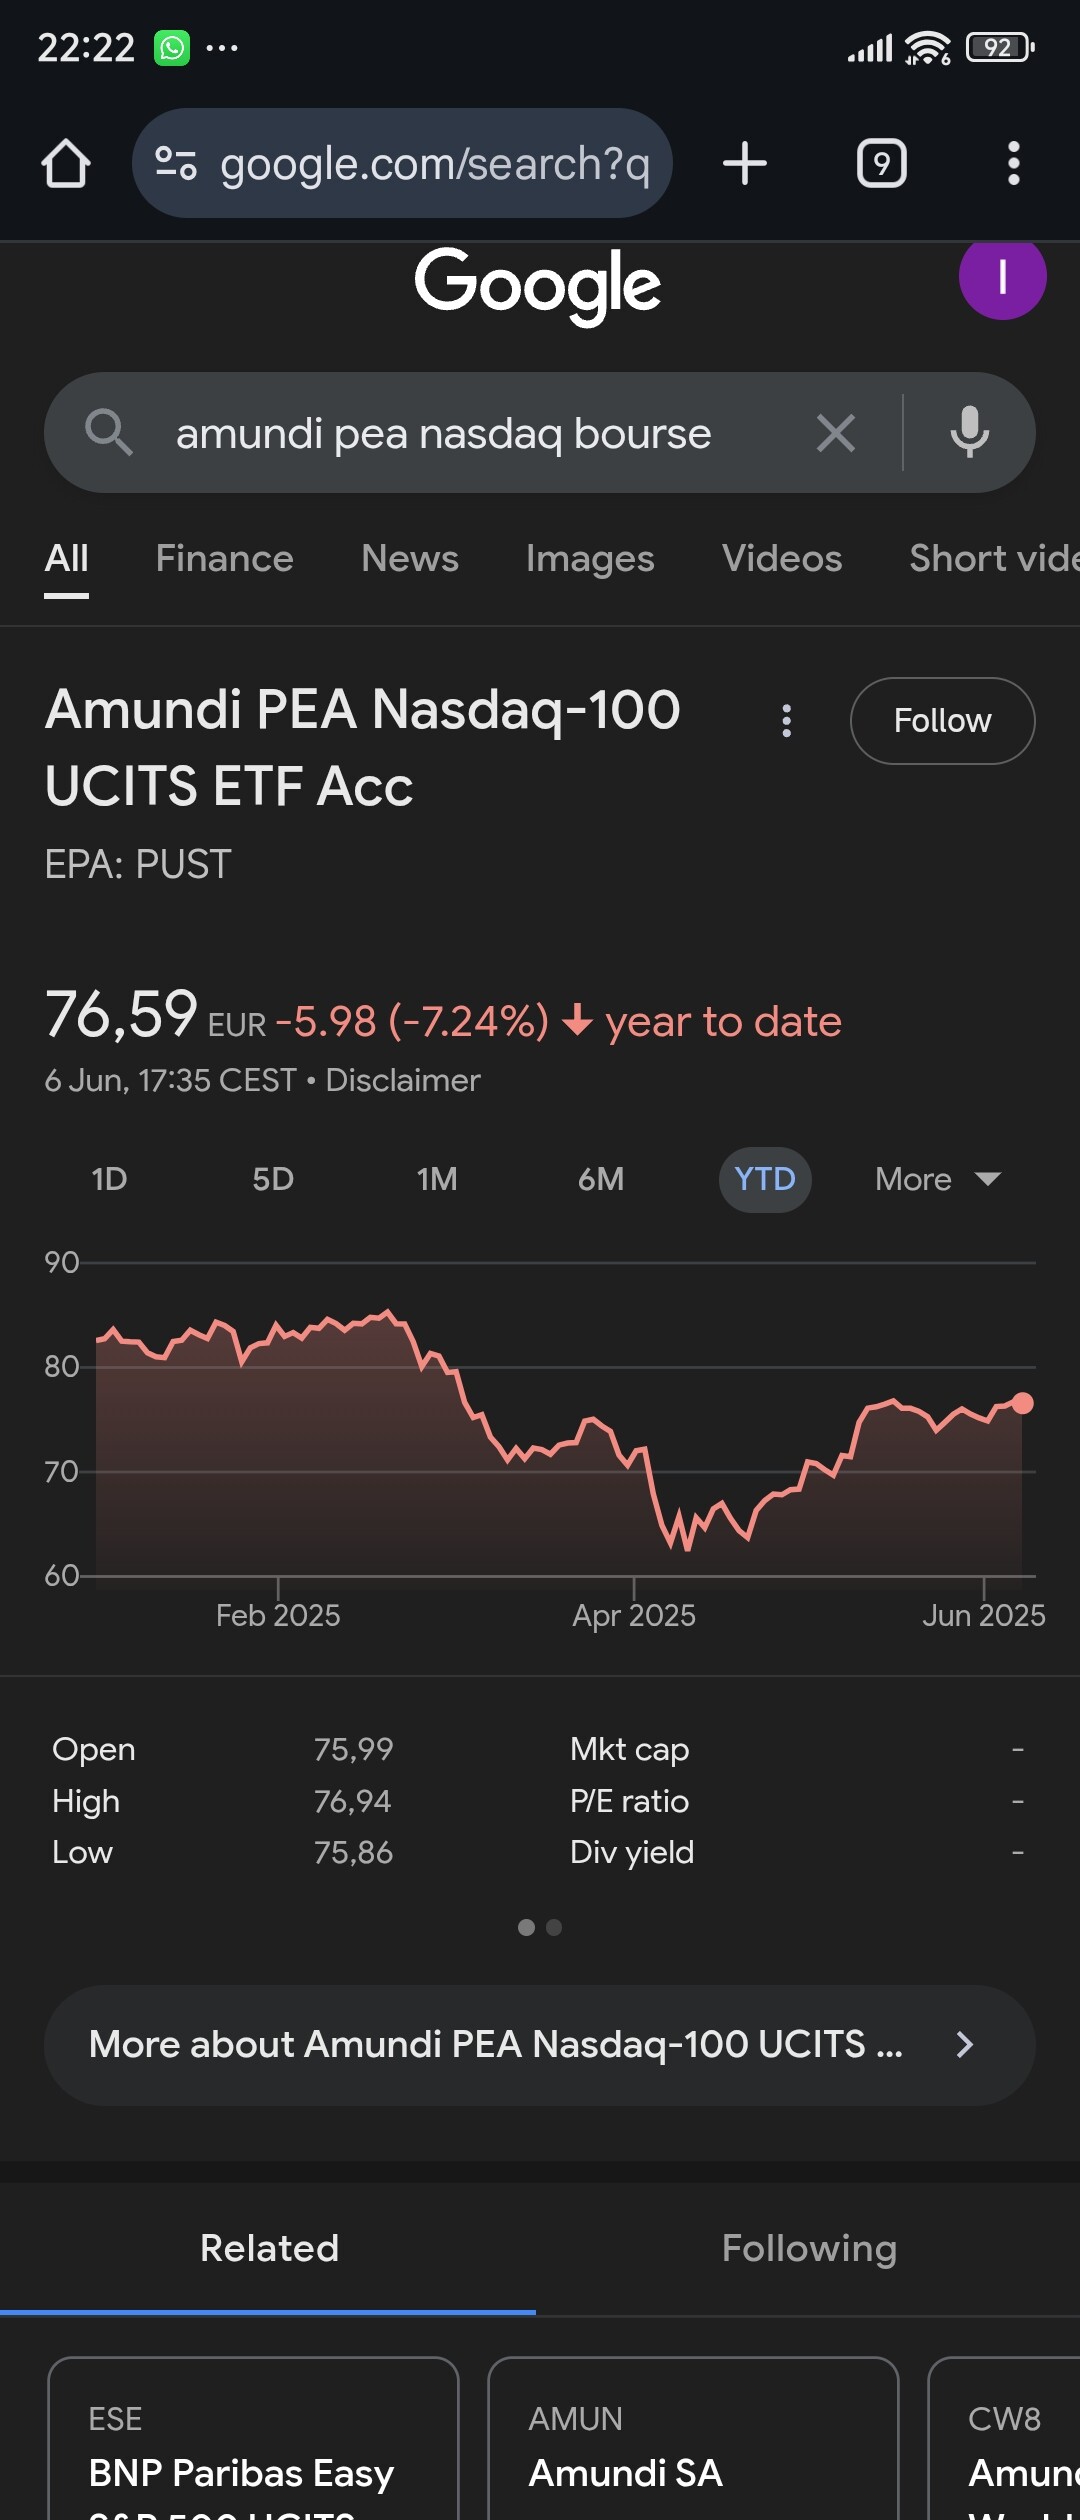The width and height of the screenshot is (1080, 2520).
Task: Start voice search with microphone icon
Action: coord(970,433)
